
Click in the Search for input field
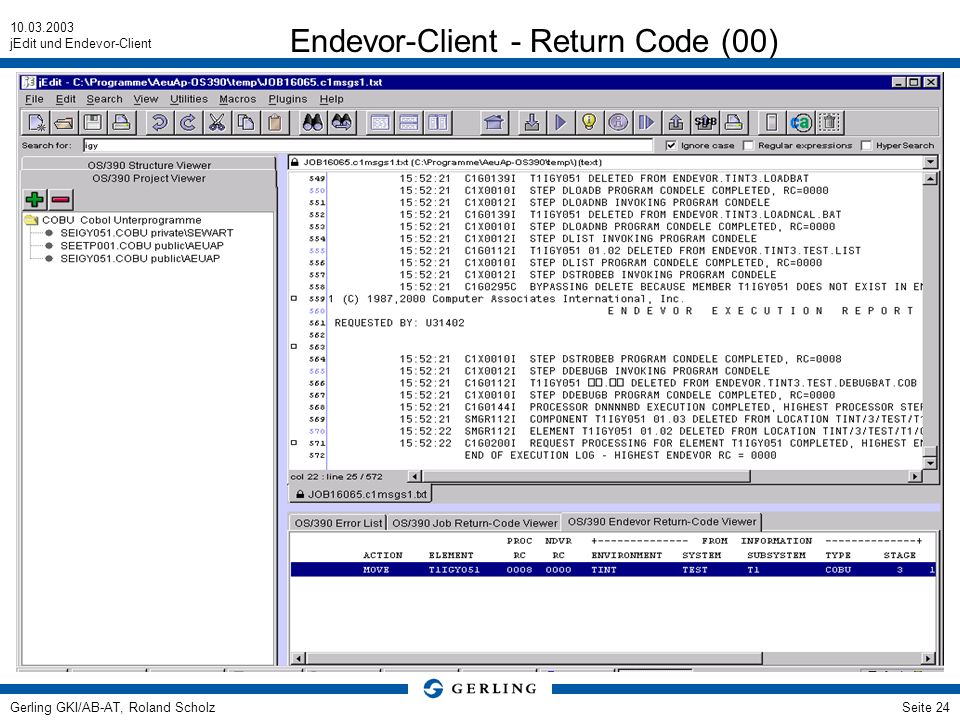pyautogui.click(x=367, y=145)
